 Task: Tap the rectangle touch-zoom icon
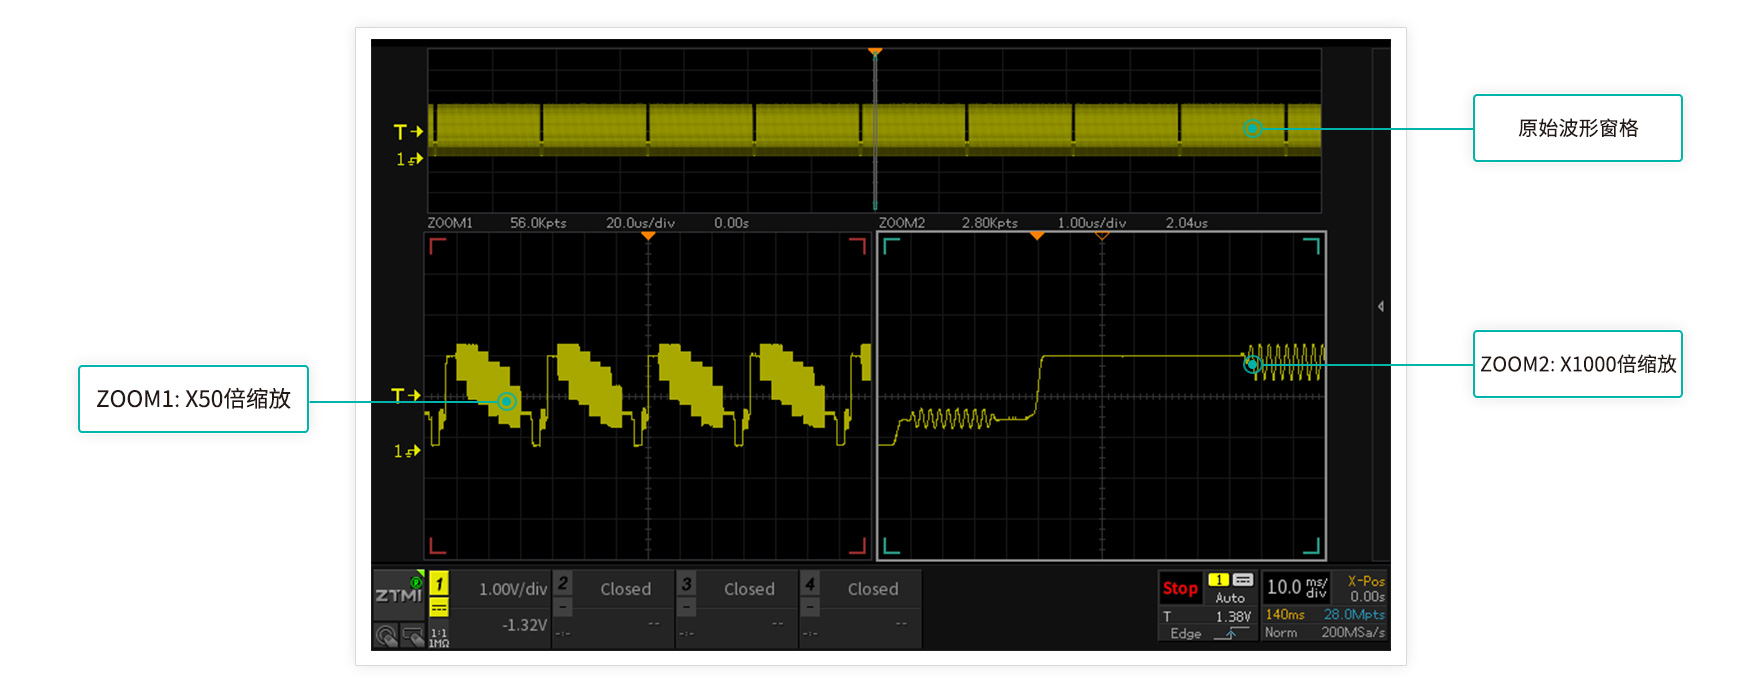412,635
